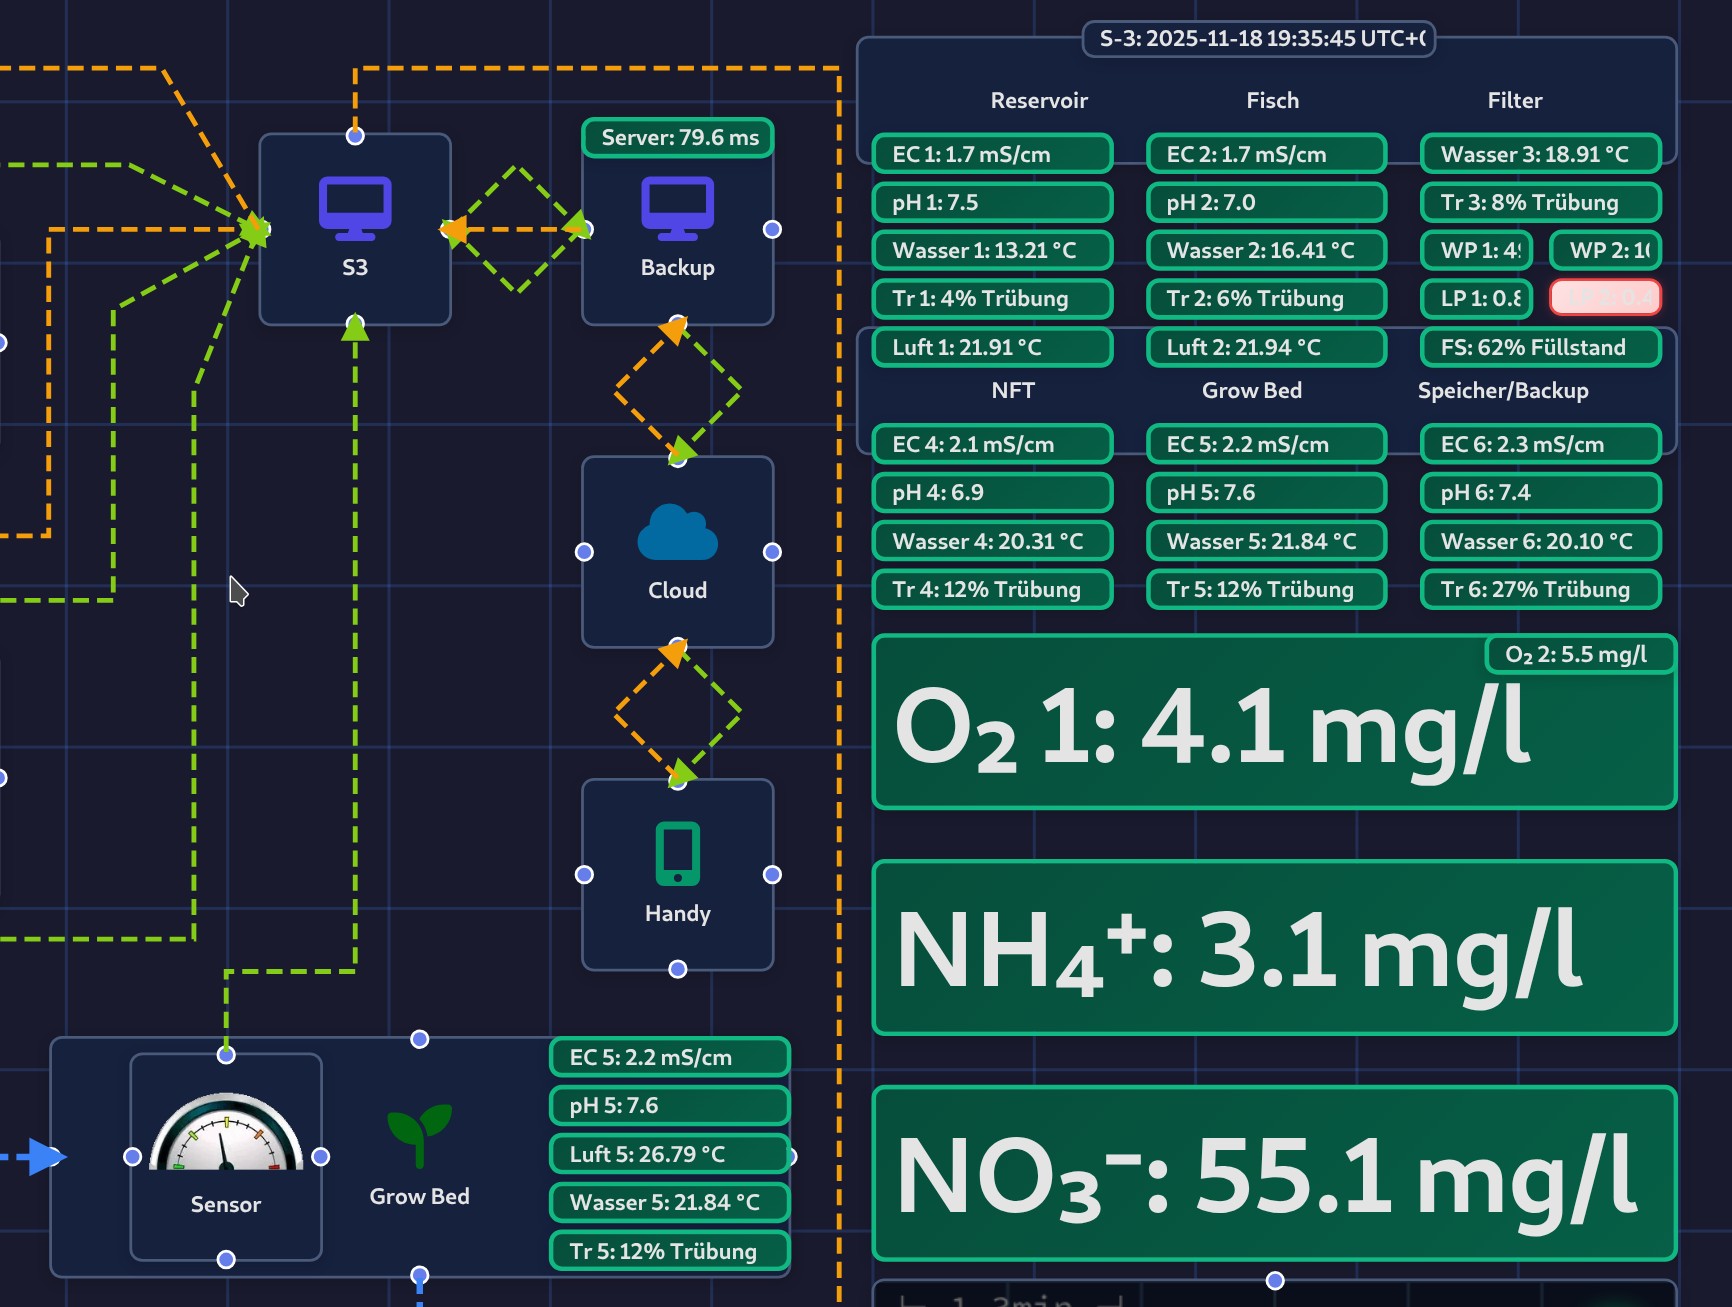
Task: Click the red LP 2 alarm badge
Action: (1605, 298)
